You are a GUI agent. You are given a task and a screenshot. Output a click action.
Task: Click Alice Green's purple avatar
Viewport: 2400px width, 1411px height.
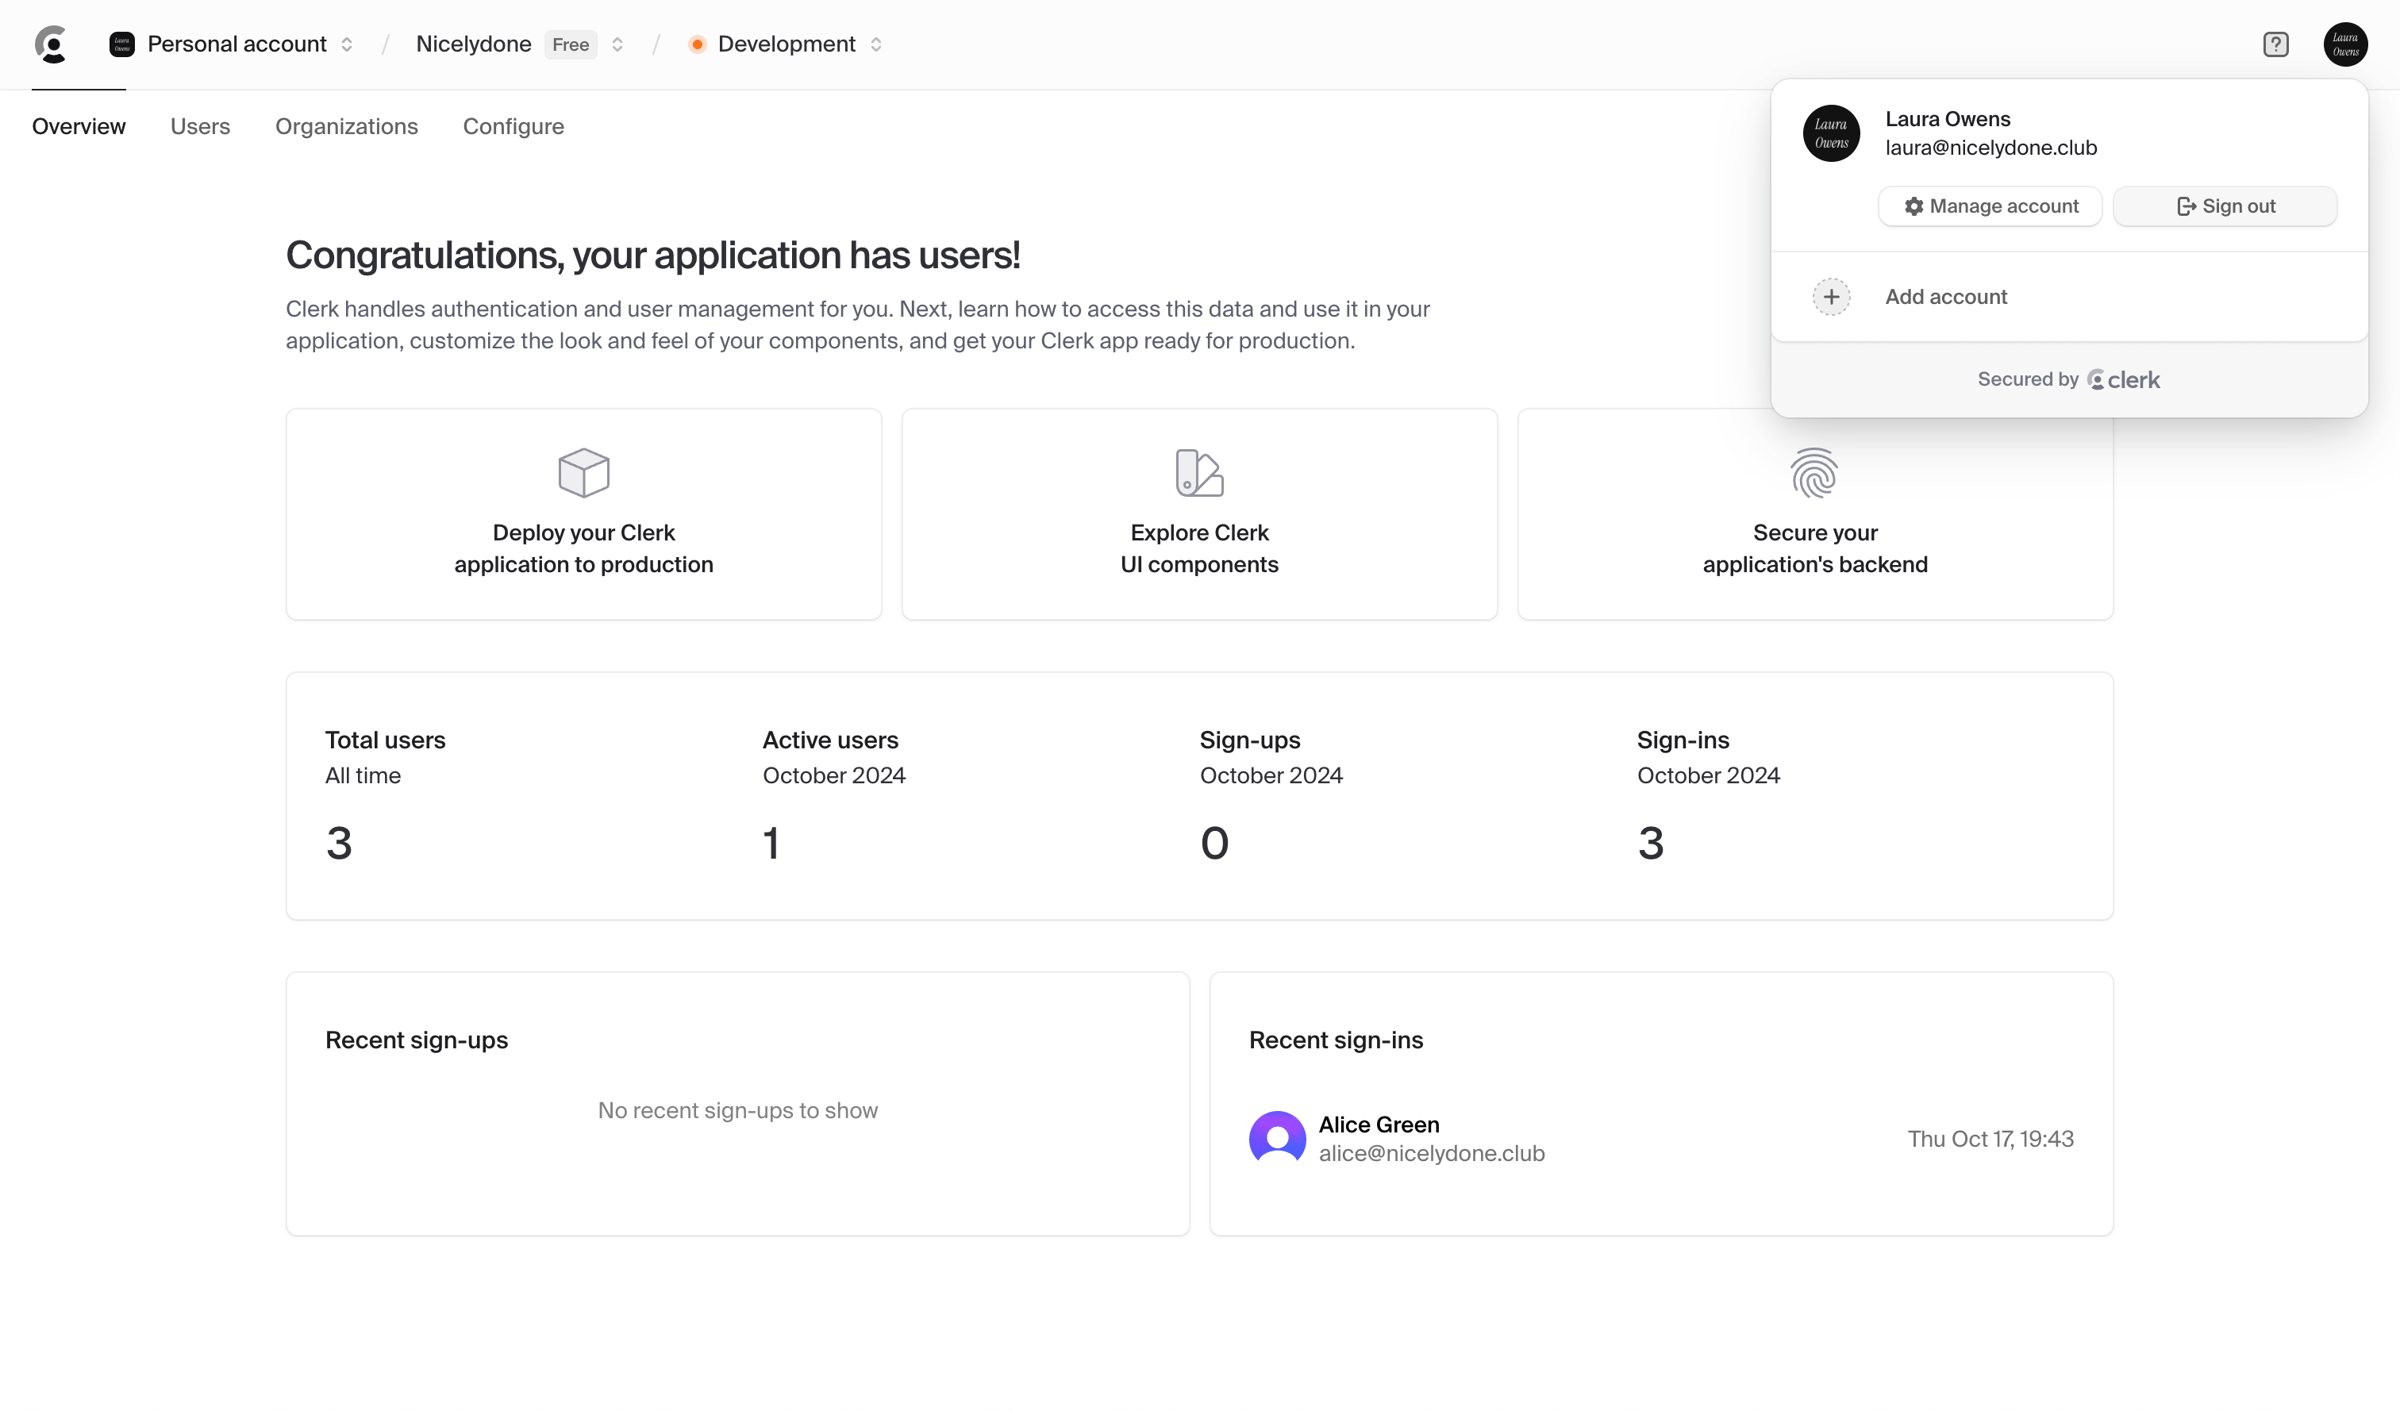click(1277, 1138)
